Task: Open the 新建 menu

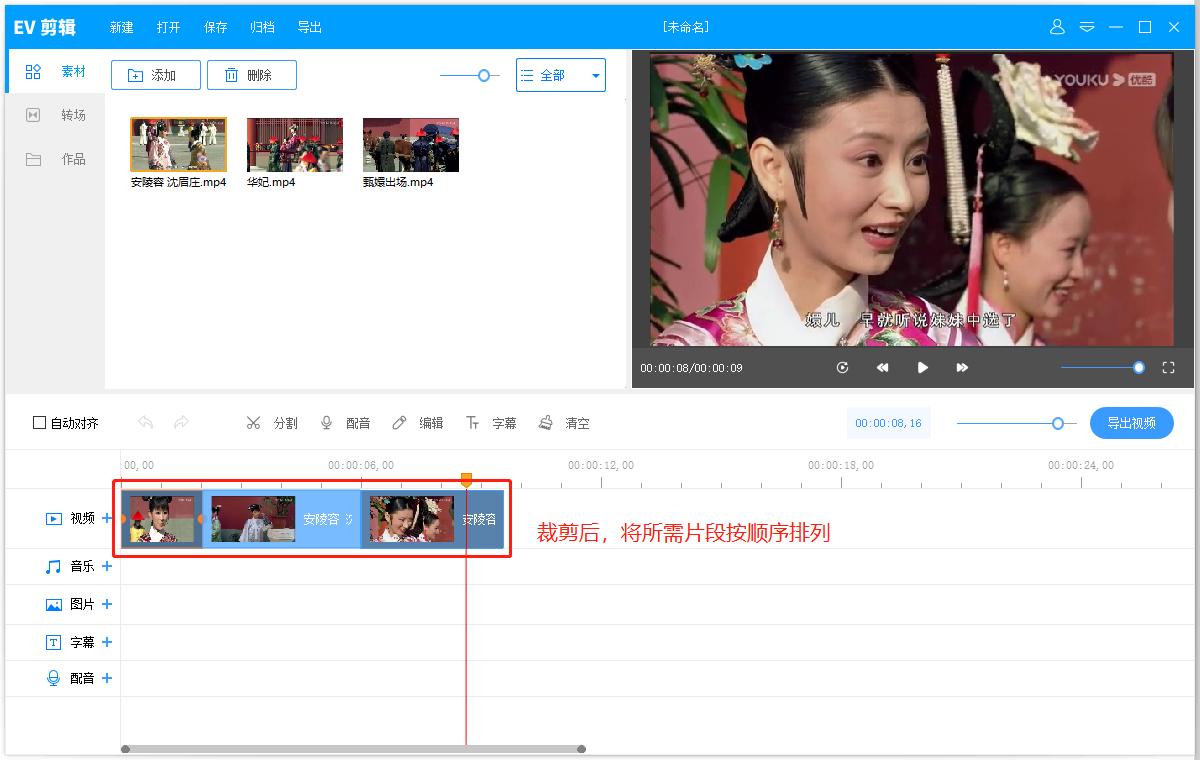Action: (x=121, y=27)
